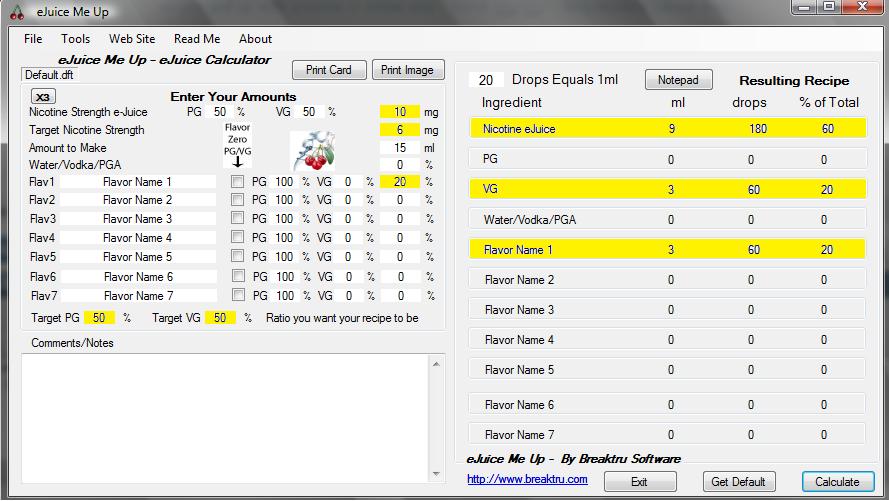Click the Print Card button
The image size is (889, 501).
(329, 70)
